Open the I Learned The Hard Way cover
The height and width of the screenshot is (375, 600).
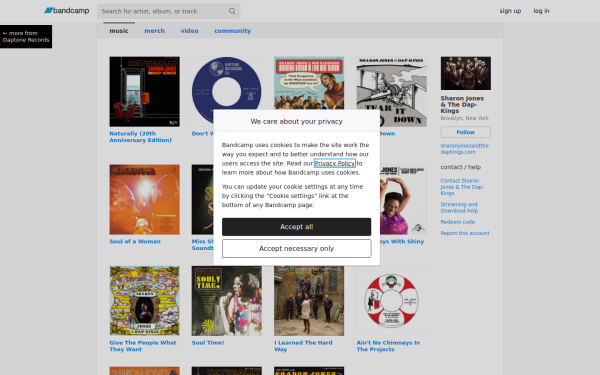click(309, 301)
